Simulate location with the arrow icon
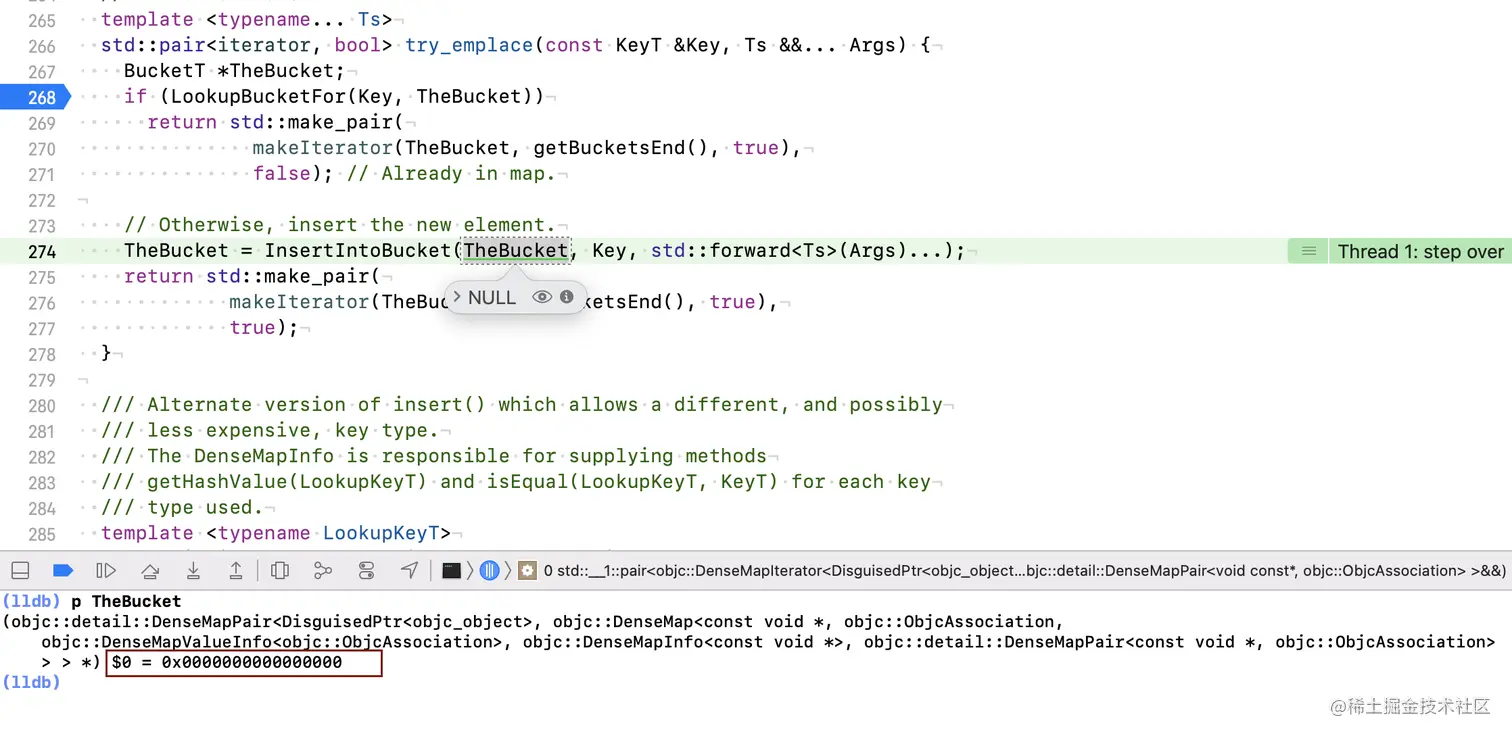1512x738 pixels. tap(410, 570)
